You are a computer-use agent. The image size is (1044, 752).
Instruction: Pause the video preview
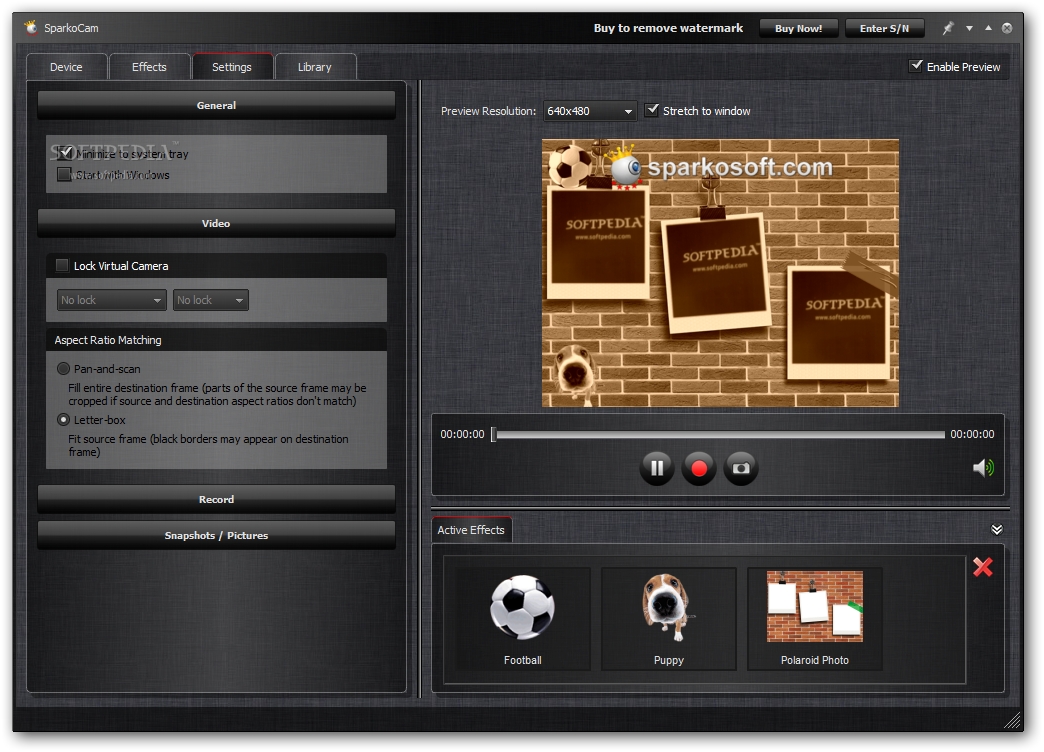click(x=656, y=468)
